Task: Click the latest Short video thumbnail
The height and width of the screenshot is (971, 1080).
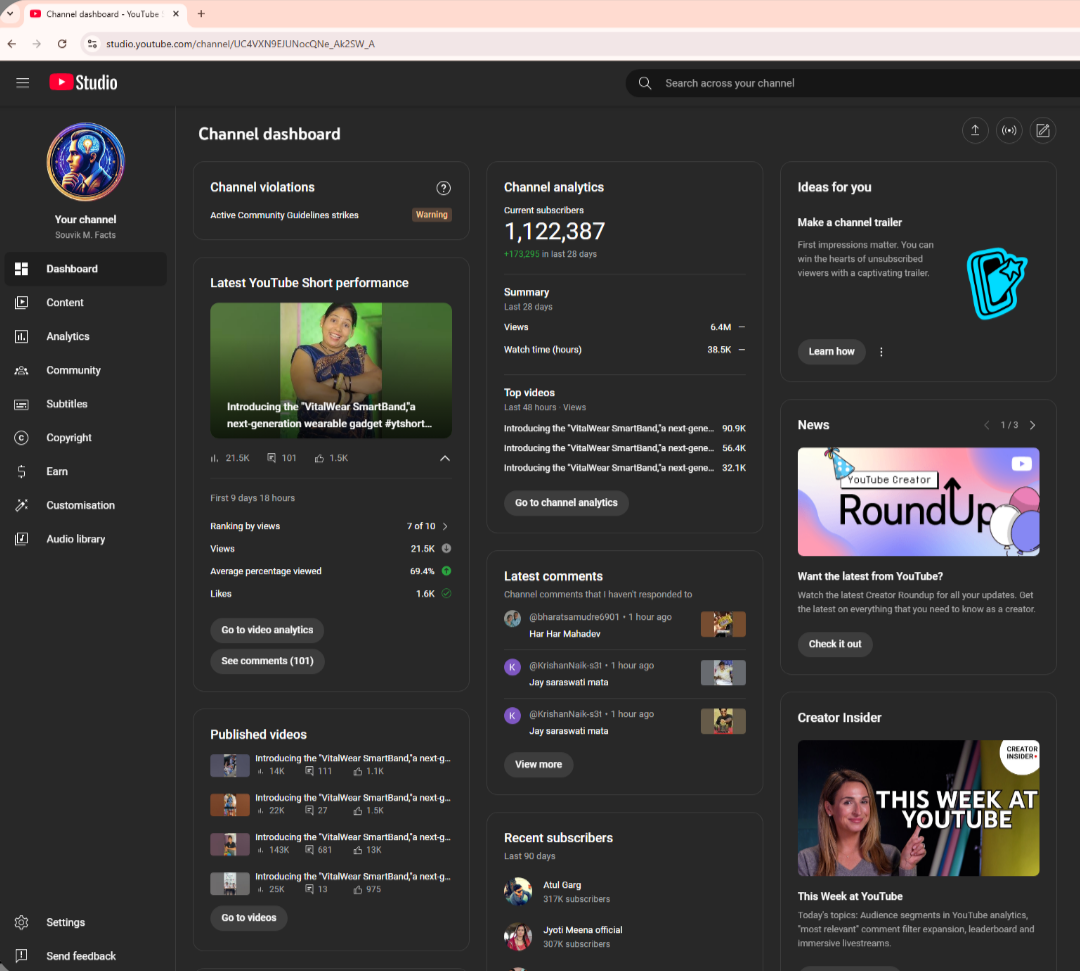Action: tap(331, 370)
